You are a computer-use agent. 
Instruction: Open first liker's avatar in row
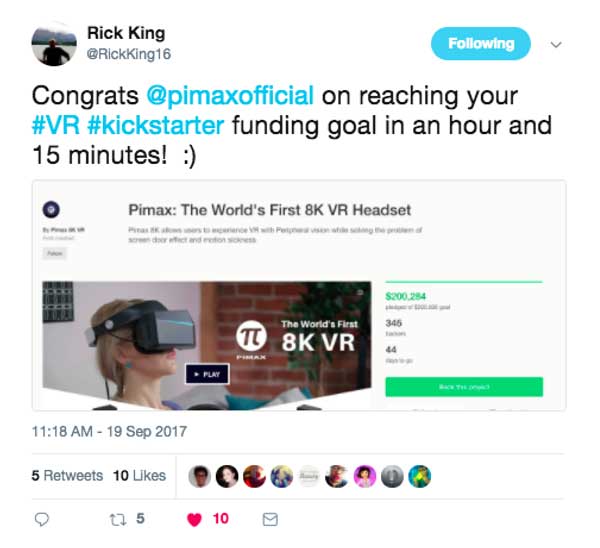[x=199, y=476]
